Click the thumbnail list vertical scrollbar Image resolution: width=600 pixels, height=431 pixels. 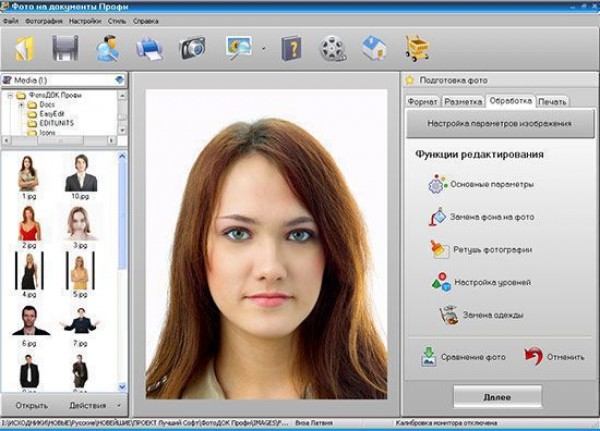[123, 270]
